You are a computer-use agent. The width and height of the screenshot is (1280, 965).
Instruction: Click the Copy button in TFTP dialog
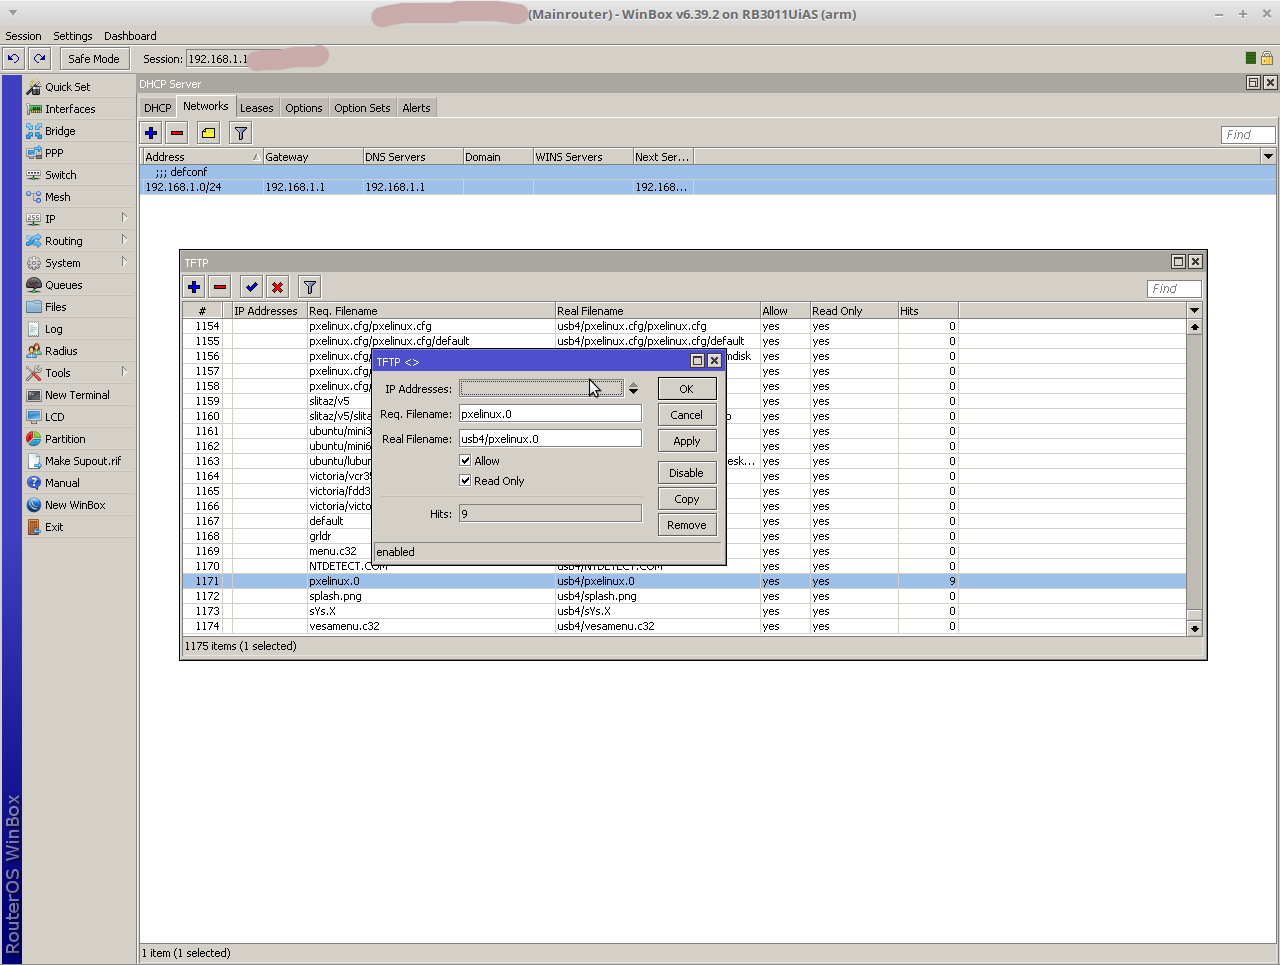(x=686, y=499)
